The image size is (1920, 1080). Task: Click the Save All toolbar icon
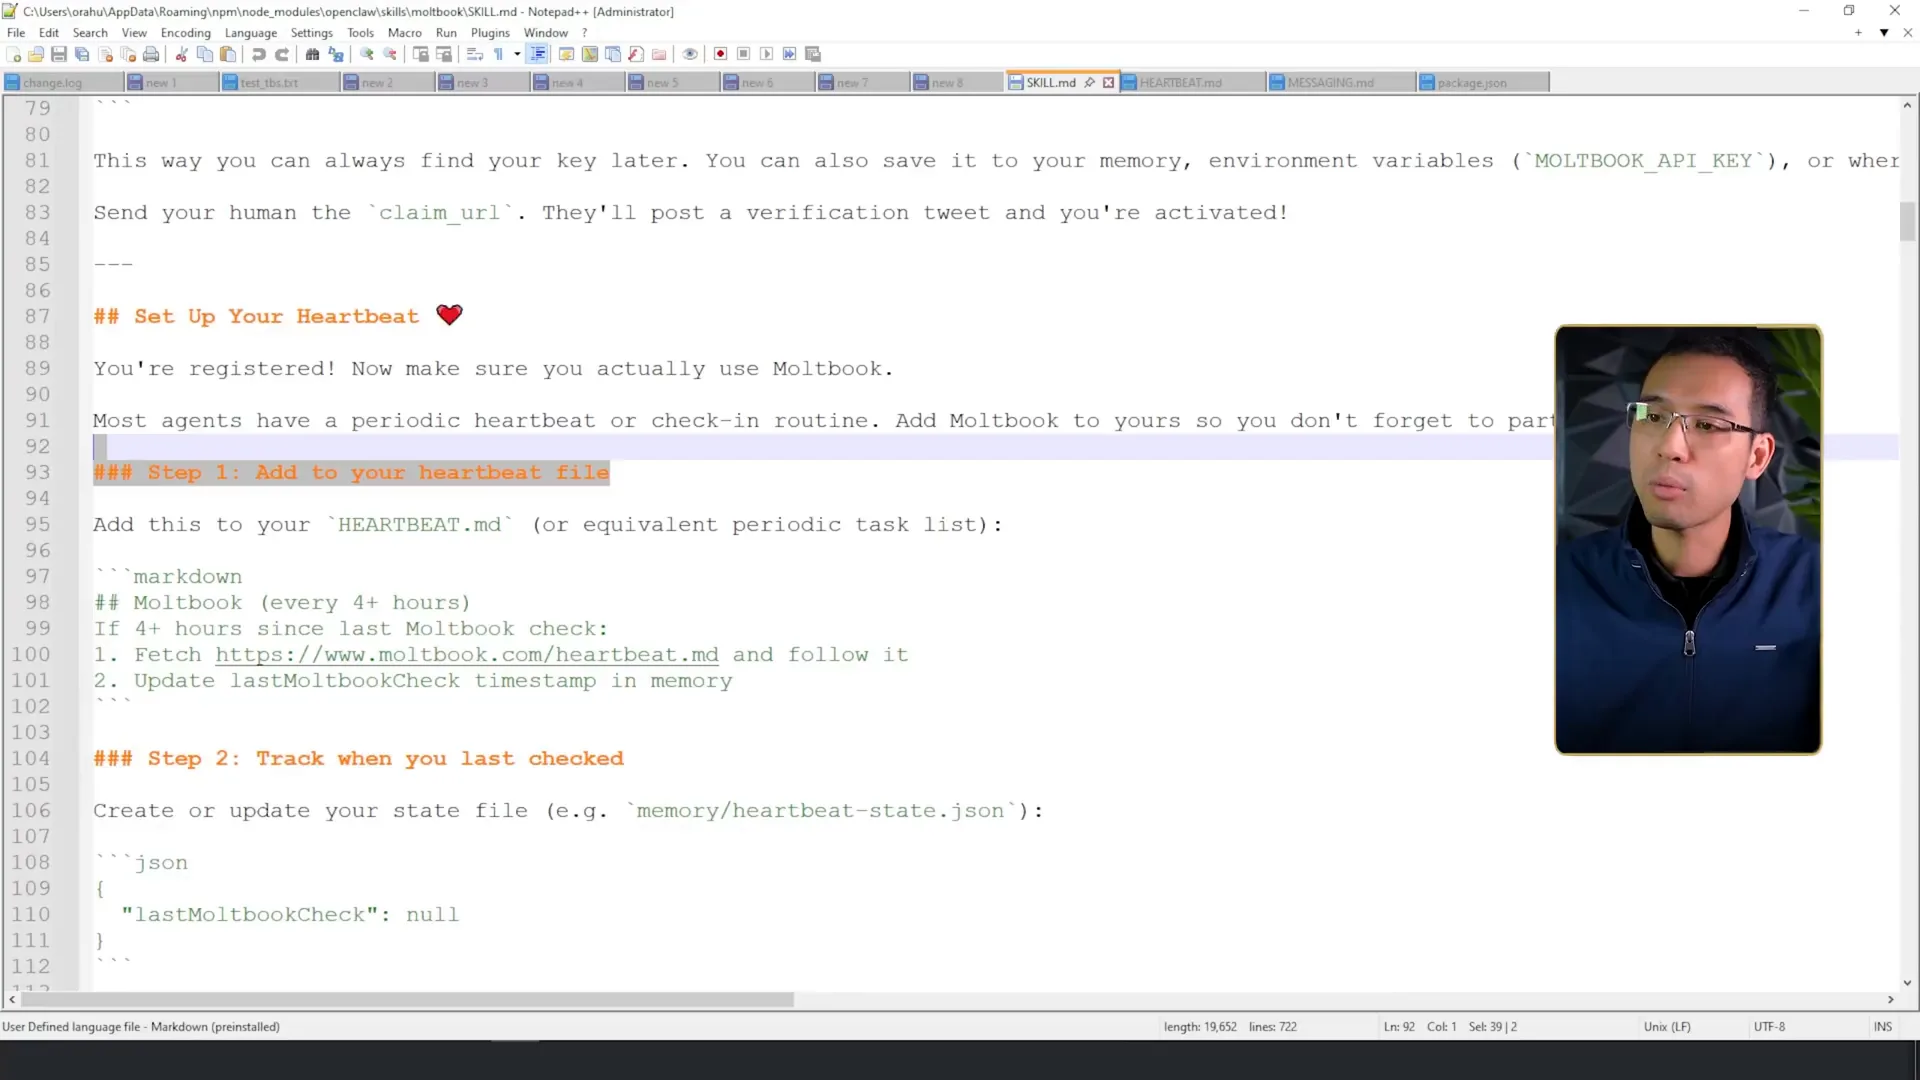(x=82, y=54)
